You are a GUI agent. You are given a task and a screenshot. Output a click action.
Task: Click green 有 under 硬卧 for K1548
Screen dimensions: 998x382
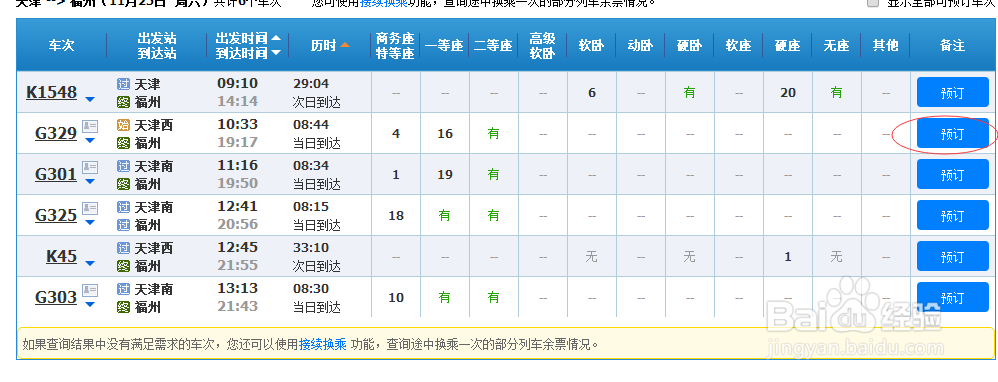[689, 92]
